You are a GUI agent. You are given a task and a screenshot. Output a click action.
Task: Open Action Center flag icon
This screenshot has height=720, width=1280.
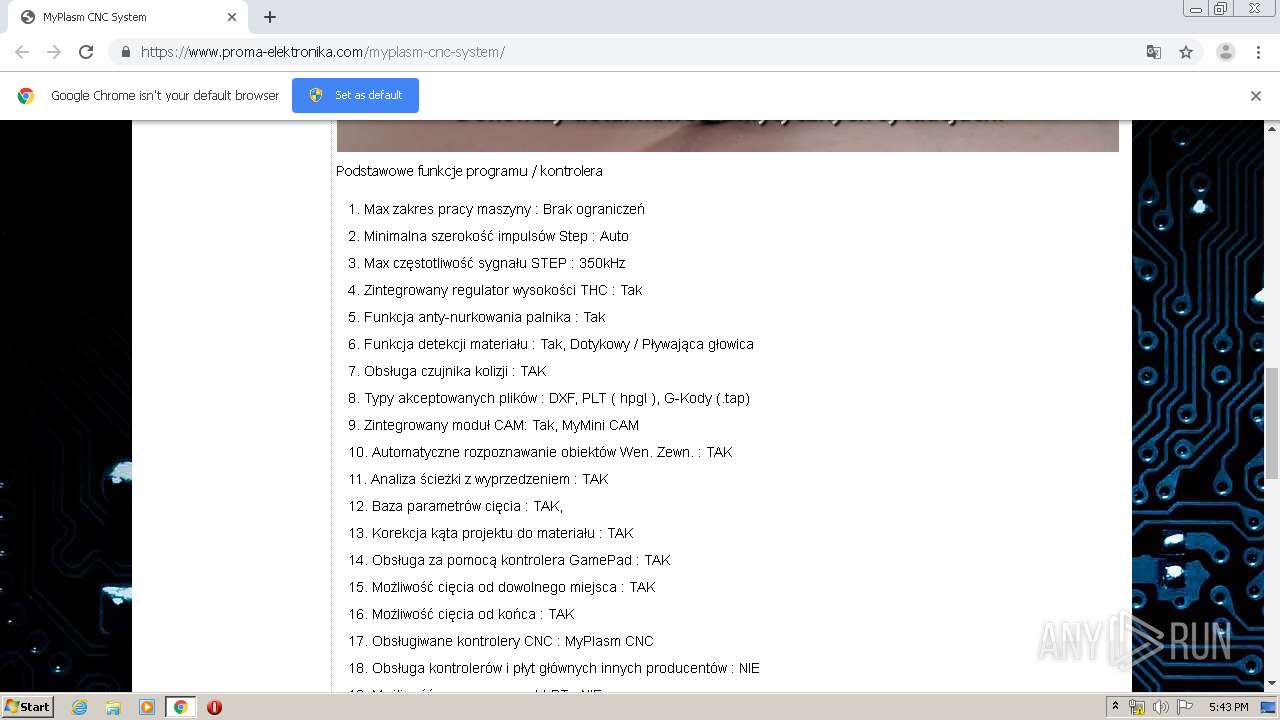[x=1185, y=707]
